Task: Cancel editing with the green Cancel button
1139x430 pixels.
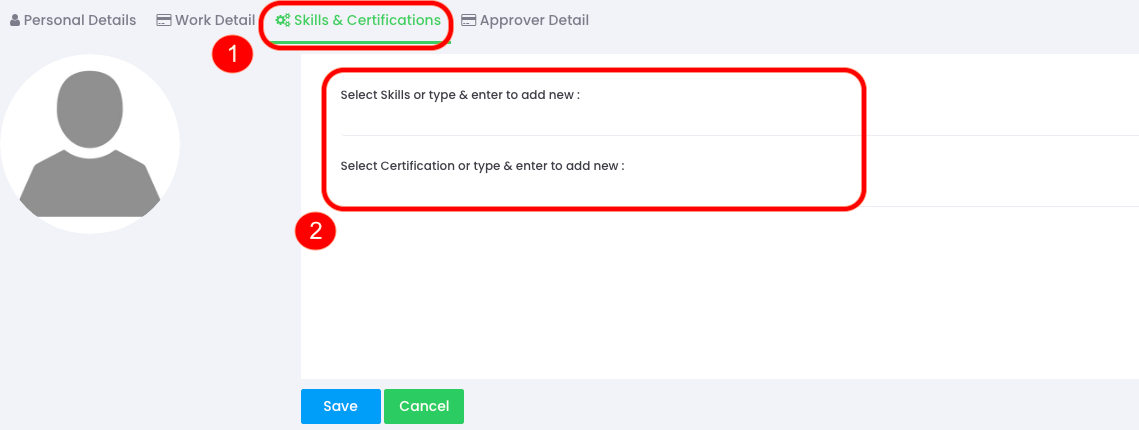Action: (423, 406)
